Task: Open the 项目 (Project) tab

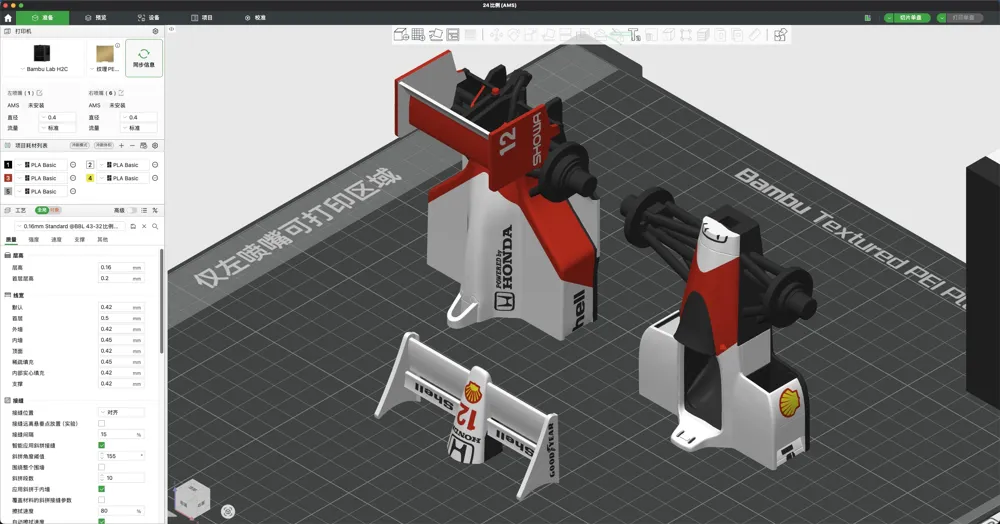Action: [x=202, y=18]
